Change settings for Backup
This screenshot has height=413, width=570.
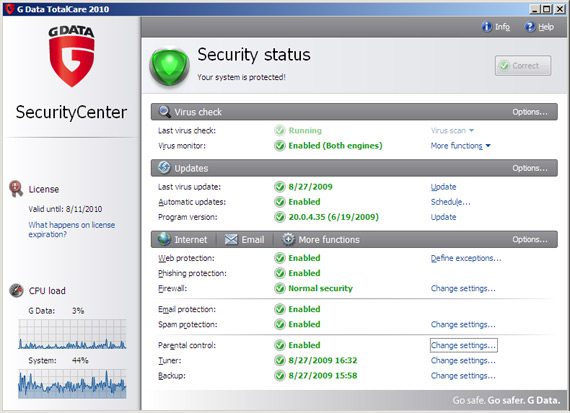(x=463, y=376)
